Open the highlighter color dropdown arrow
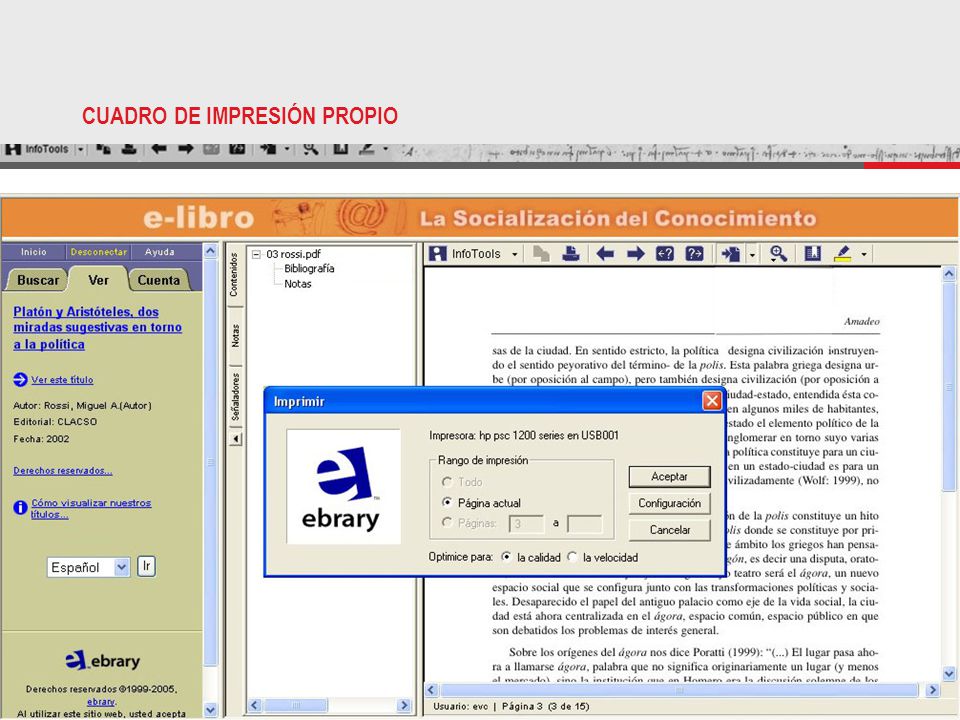Viewport: 960px width, 720px height. click(x=864, y=254)
